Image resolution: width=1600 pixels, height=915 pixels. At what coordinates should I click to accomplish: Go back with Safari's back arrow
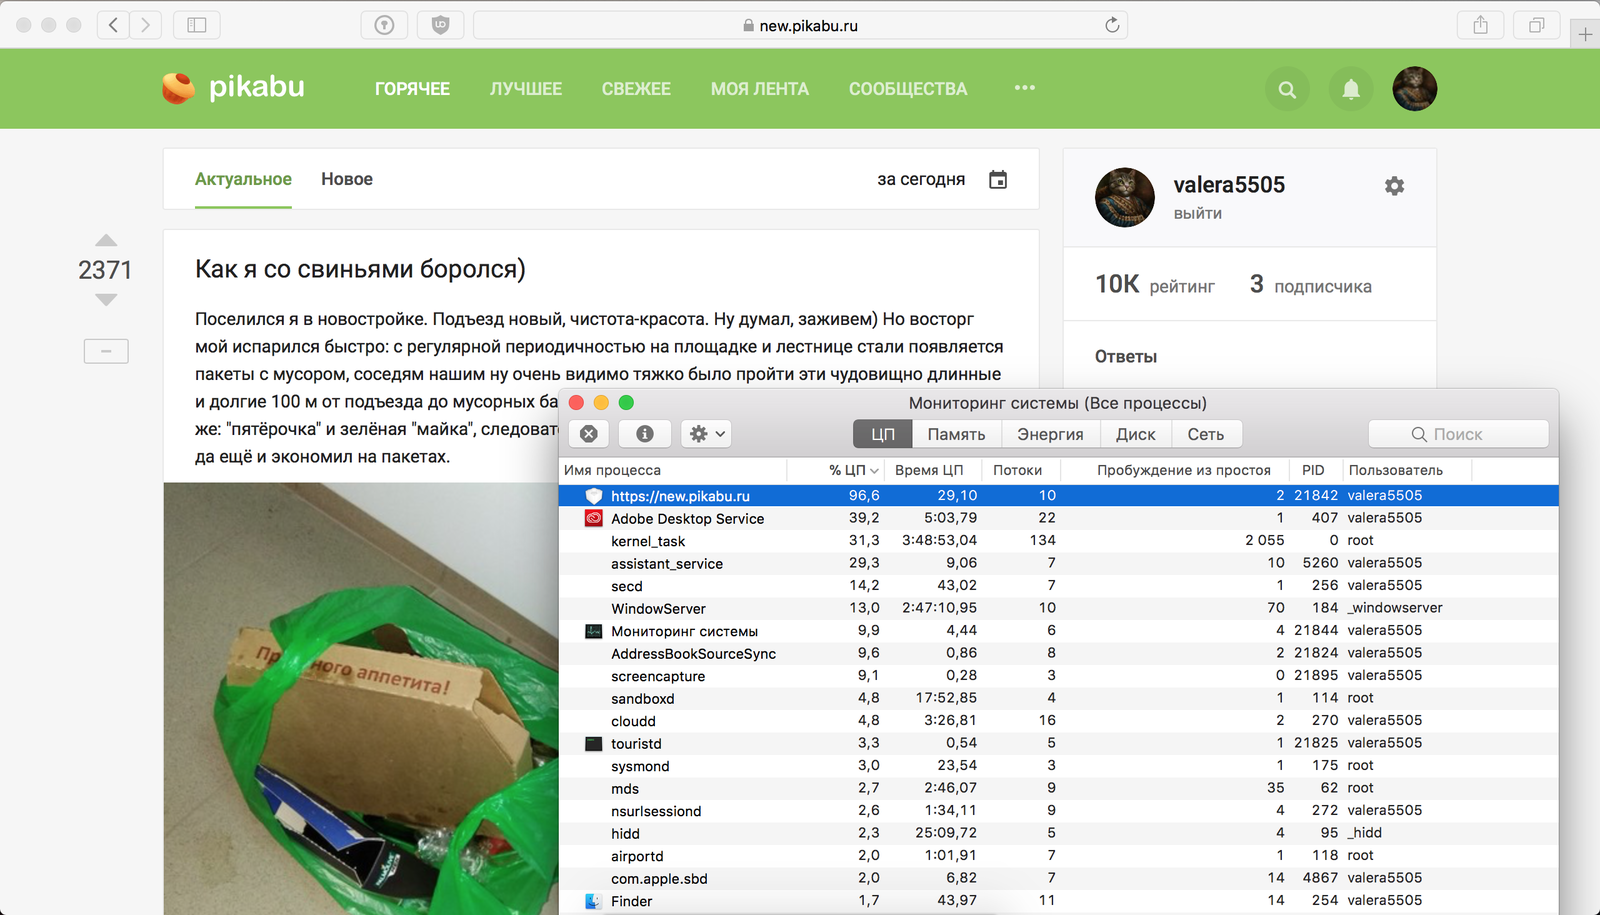113,25
